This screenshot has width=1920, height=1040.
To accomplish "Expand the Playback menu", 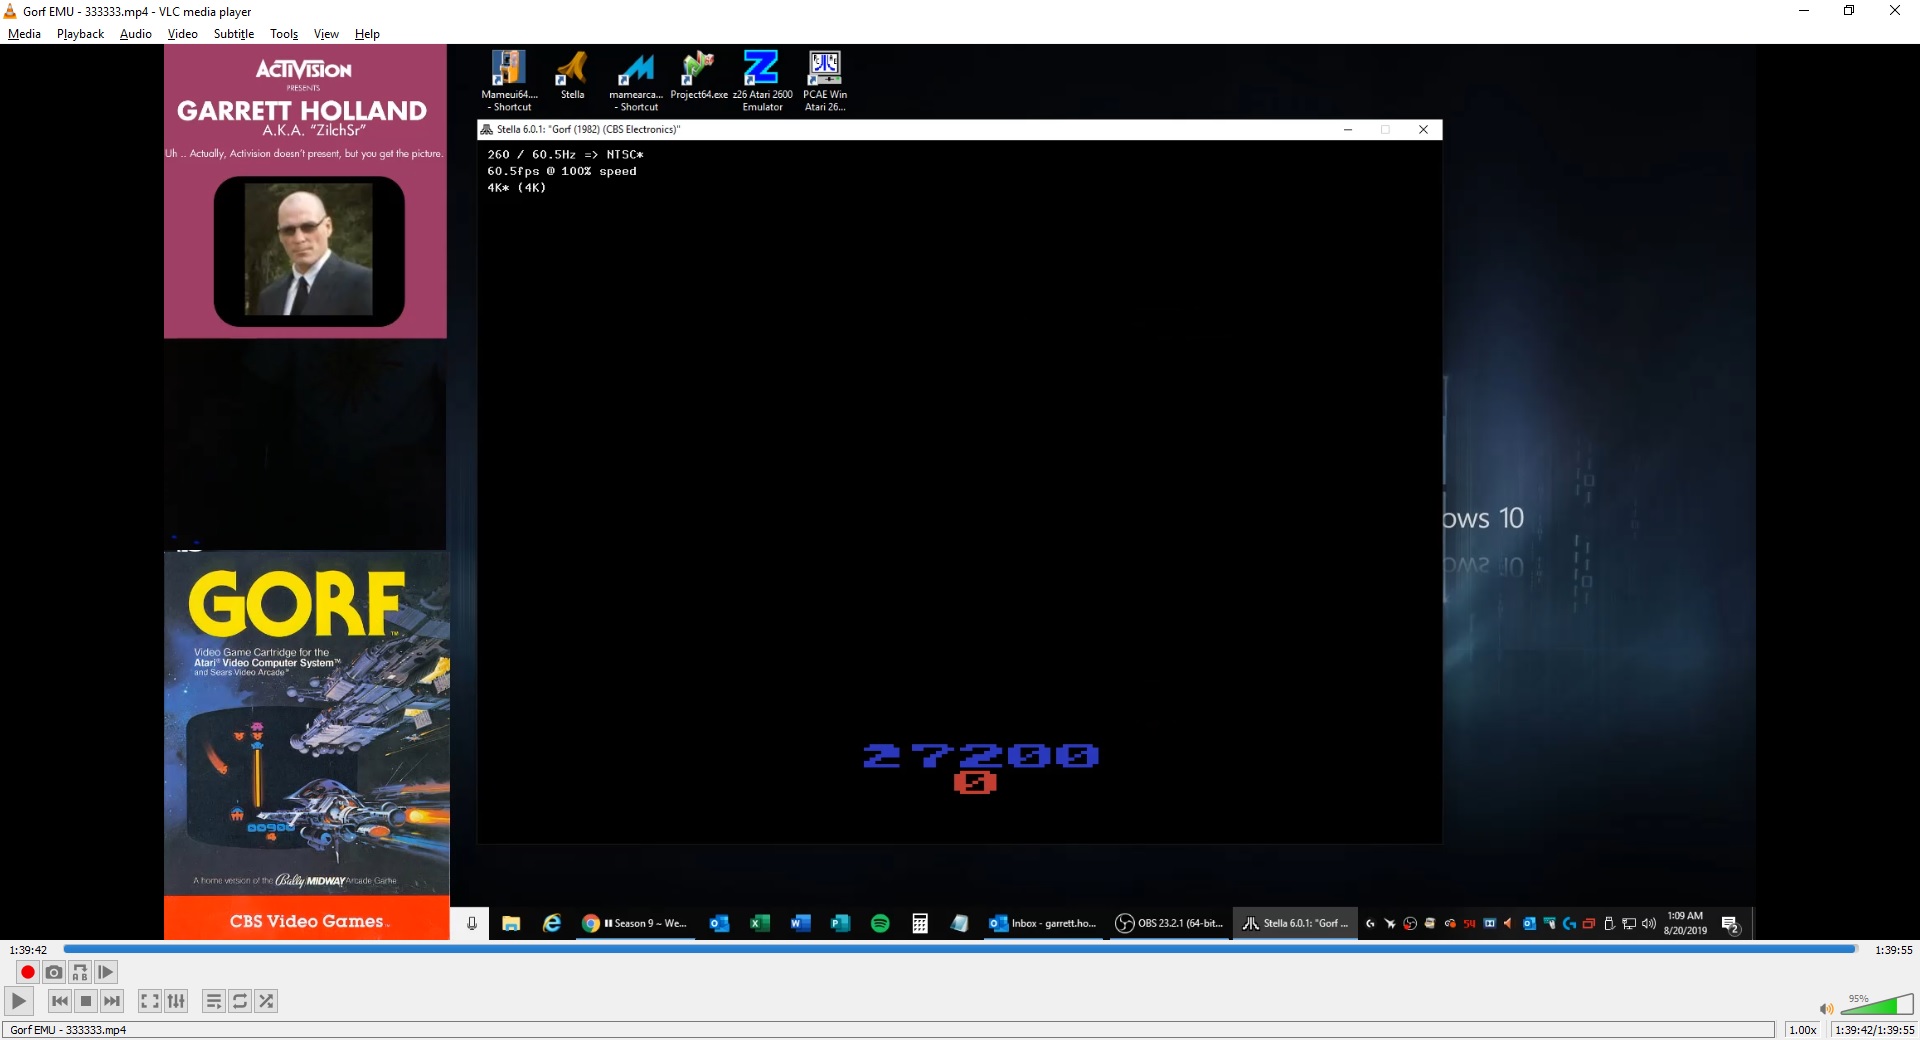I will click(x=80, y=34).
